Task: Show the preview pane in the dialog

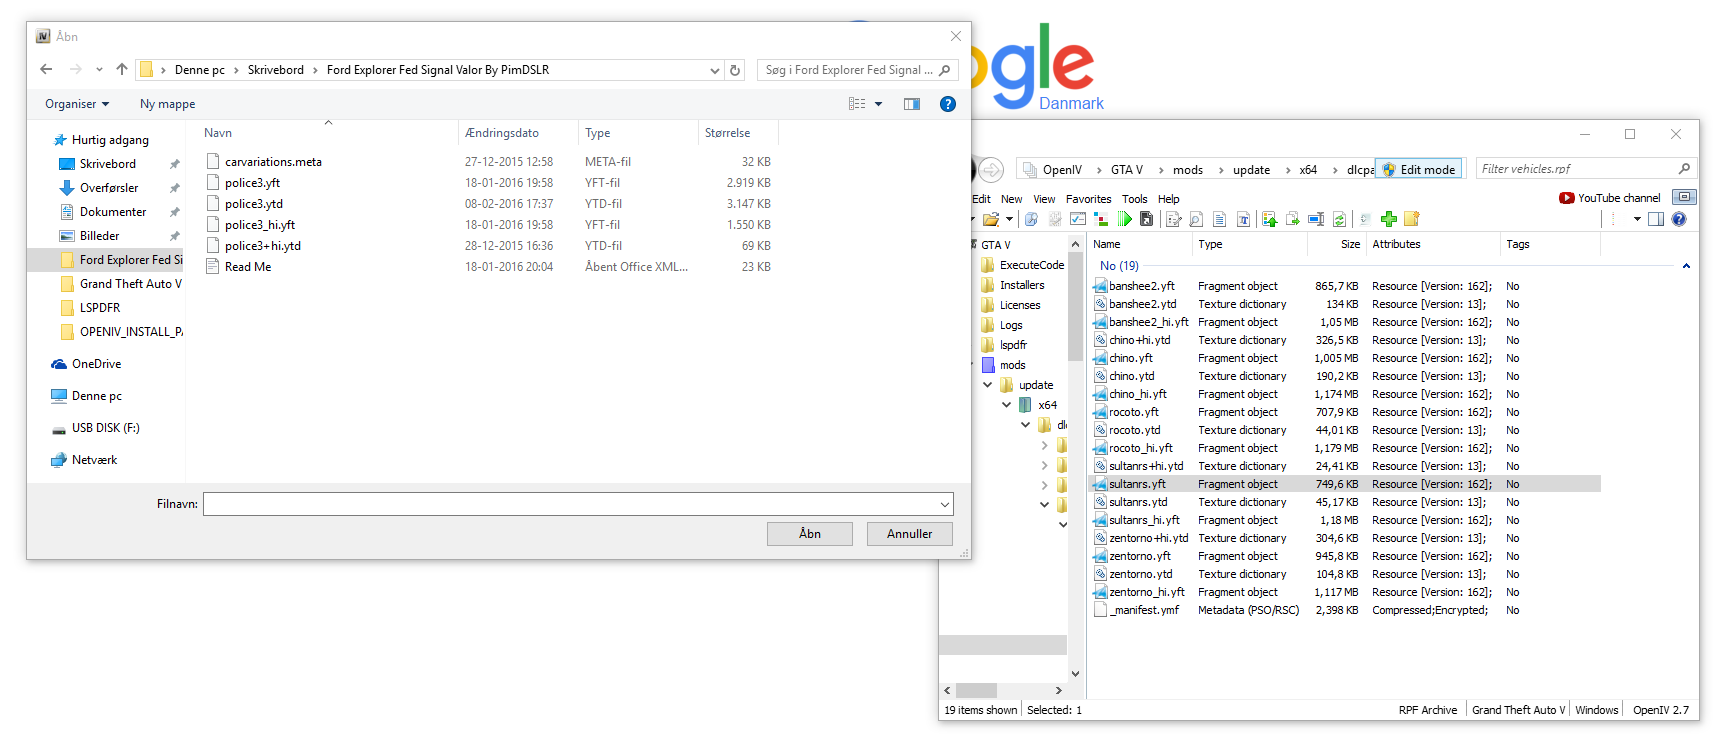Action: [x=912, y=104]
